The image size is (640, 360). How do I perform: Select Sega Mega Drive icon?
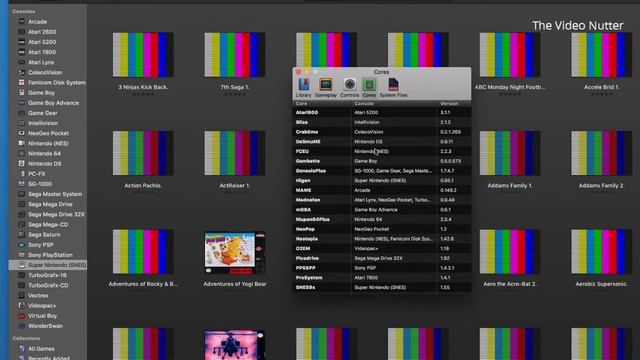click(22, 204)
